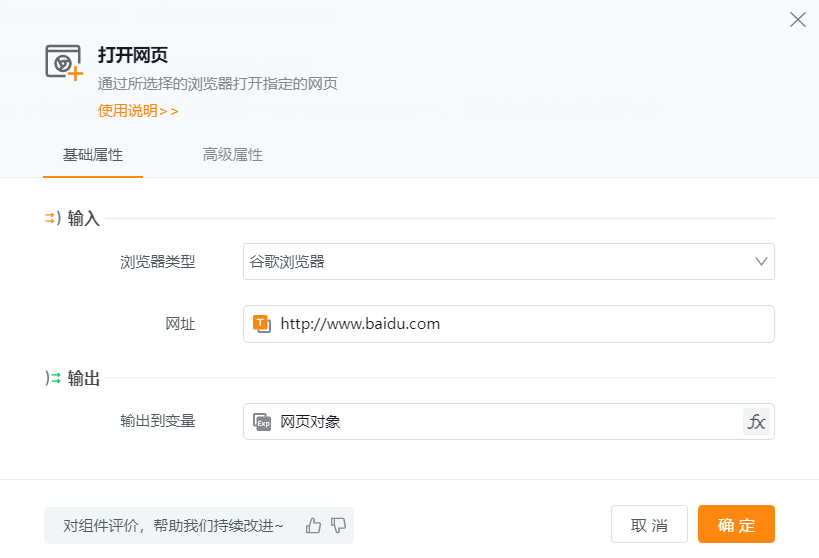The width and height of the screenshot is (819, 558).
Task: Open the fx expression editor
Action: [757, 422]
